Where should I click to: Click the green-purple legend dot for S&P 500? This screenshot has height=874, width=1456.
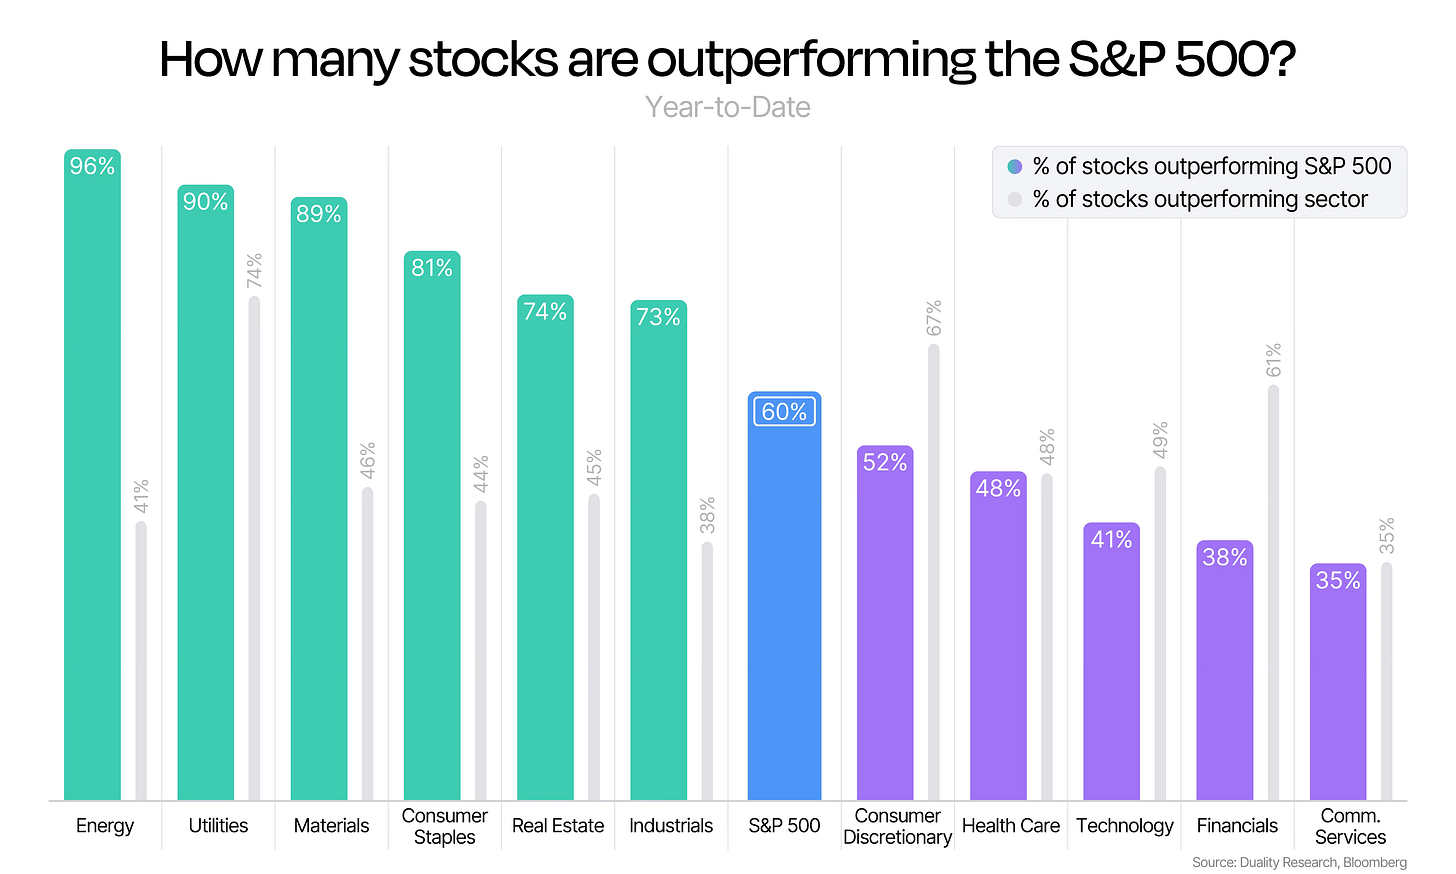tap(1014, 166)
